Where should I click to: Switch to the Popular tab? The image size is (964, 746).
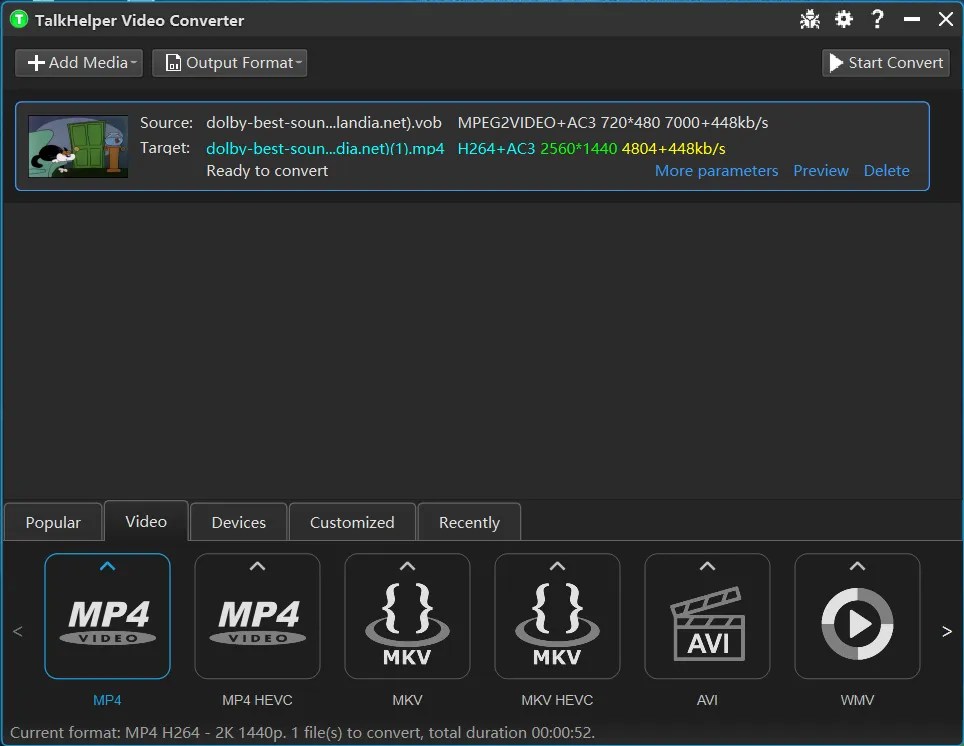click(x=52, y=521)
